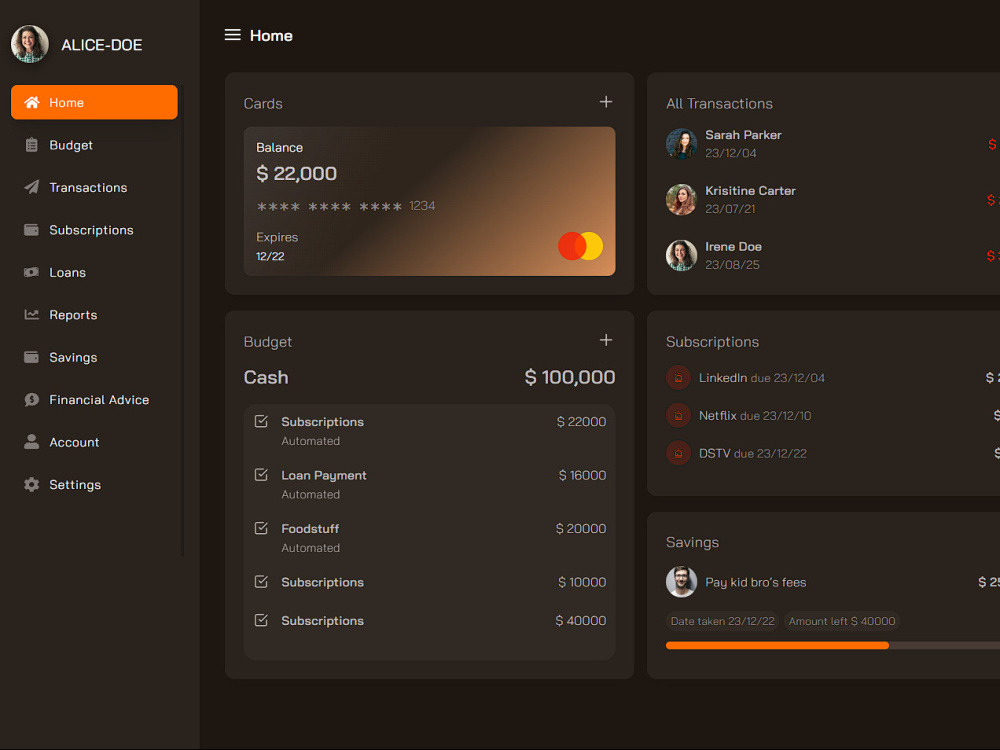Screen dimensions: 1000x750
Task: Click the card expiry date 12/22
Action: click(270, 256)
